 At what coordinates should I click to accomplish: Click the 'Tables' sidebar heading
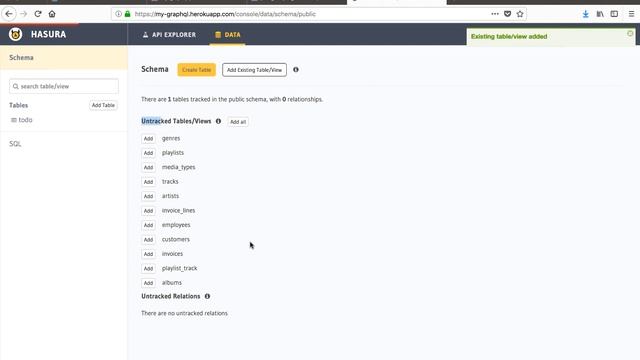point(19,105)
